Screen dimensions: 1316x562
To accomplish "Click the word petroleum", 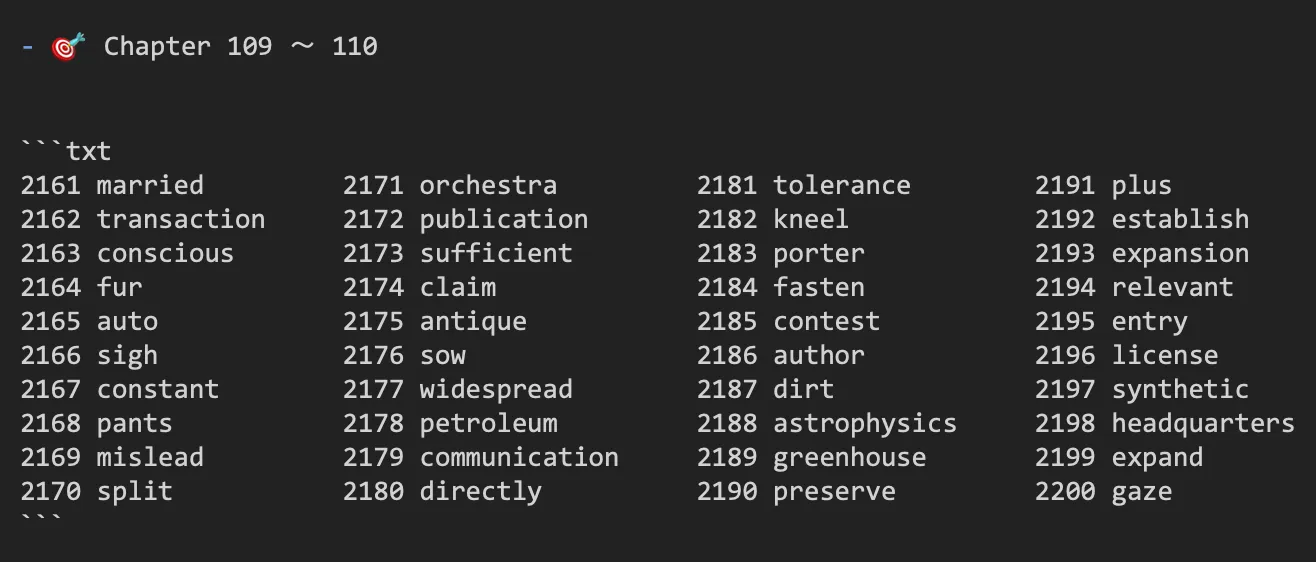I will (489, 424).
